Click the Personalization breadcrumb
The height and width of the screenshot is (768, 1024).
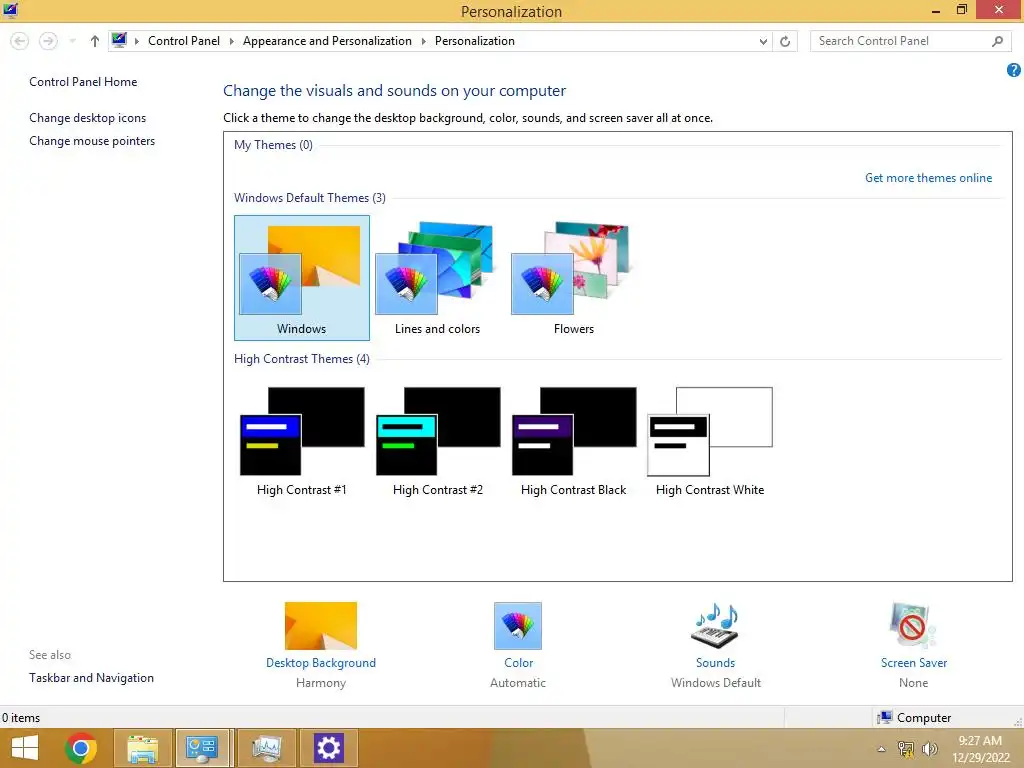[x=475, y=40]
